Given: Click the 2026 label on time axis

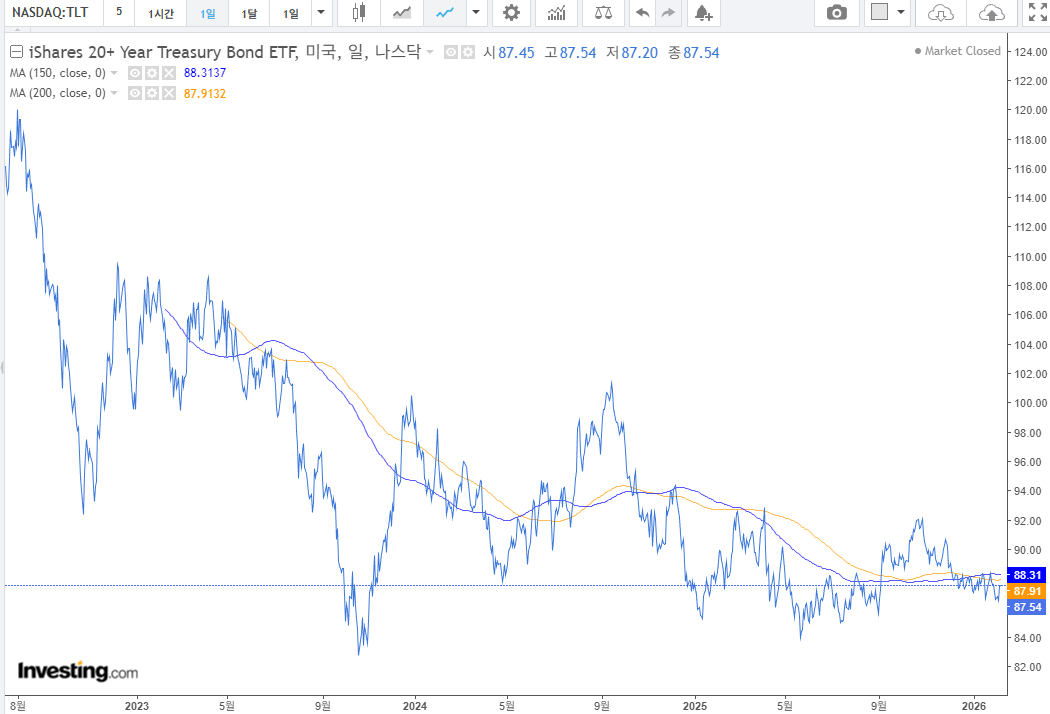Looking at the screenshot, I should click(974, 706).
